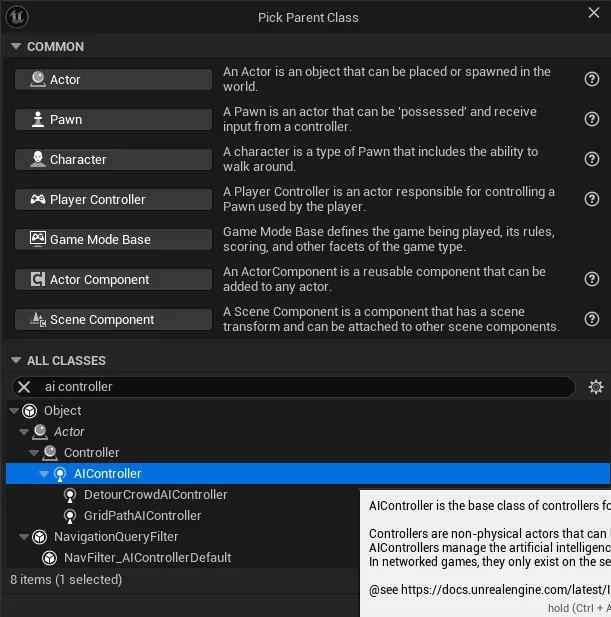Click the docs.unrealengine.com link in tooltip
The height and width of the screenshot is (617, 611).
pos(506,589)
